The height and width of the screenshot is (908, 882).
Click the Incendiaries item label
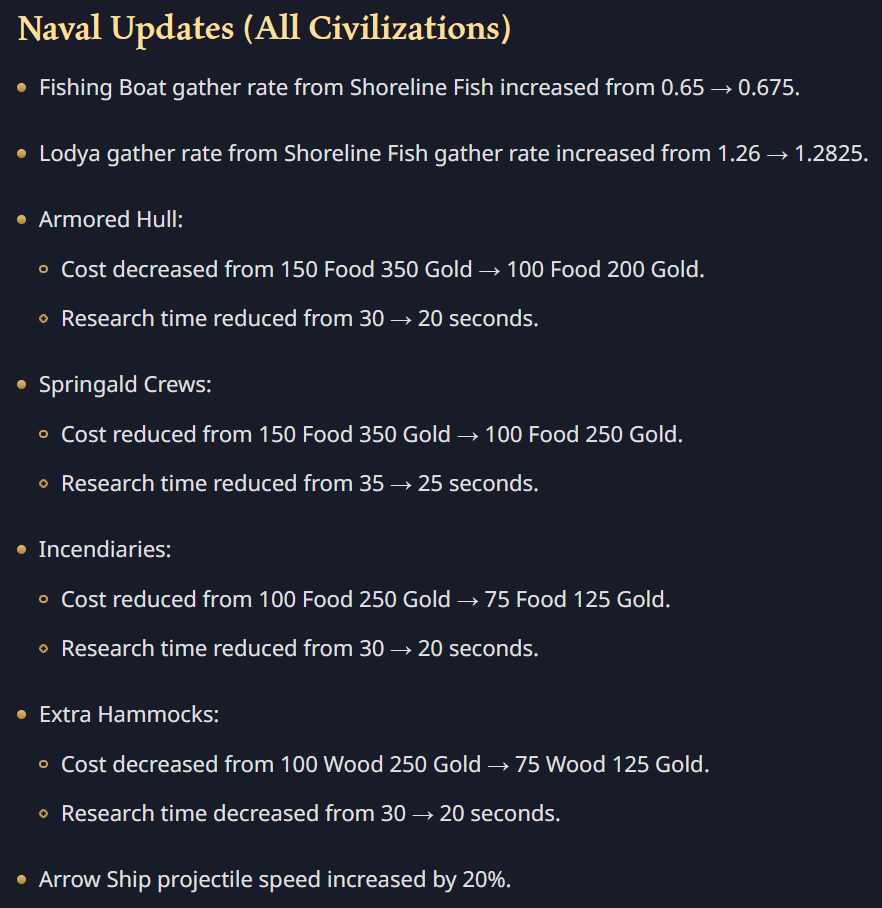point(105,550)
